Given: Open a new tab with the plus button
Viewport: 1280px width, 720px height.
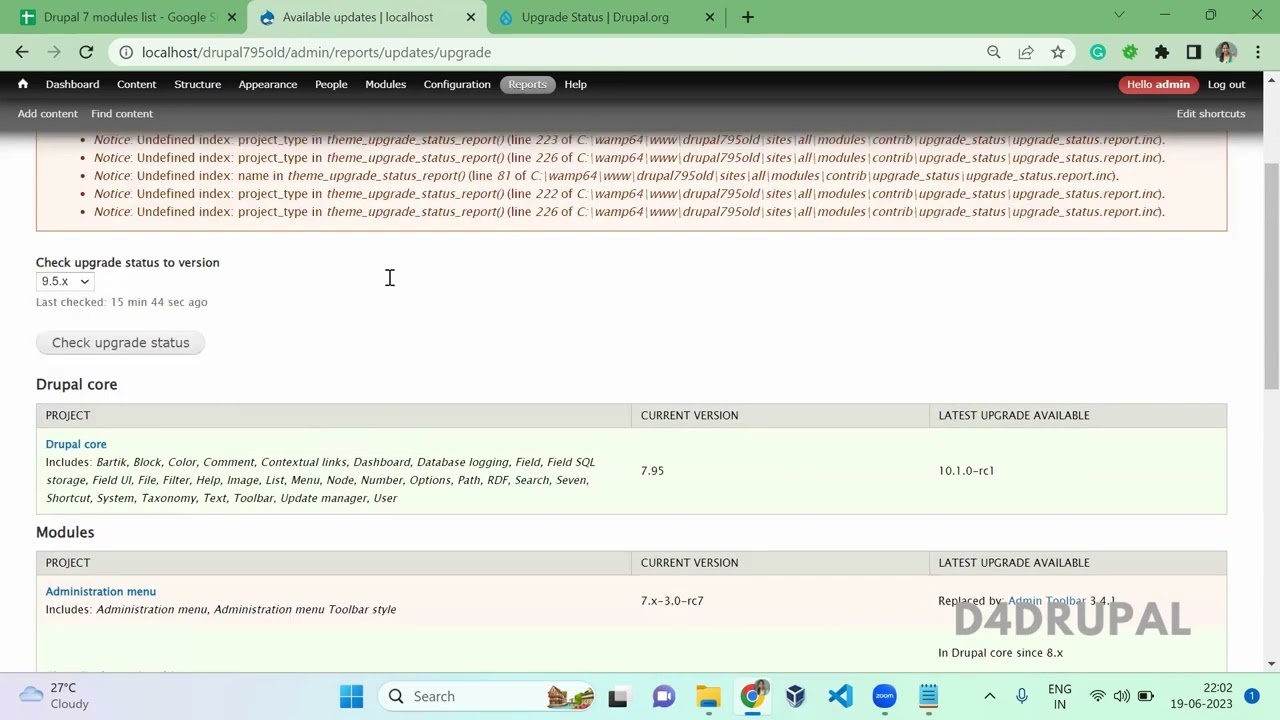Looking at the screenshot, I should pos(747,17).
